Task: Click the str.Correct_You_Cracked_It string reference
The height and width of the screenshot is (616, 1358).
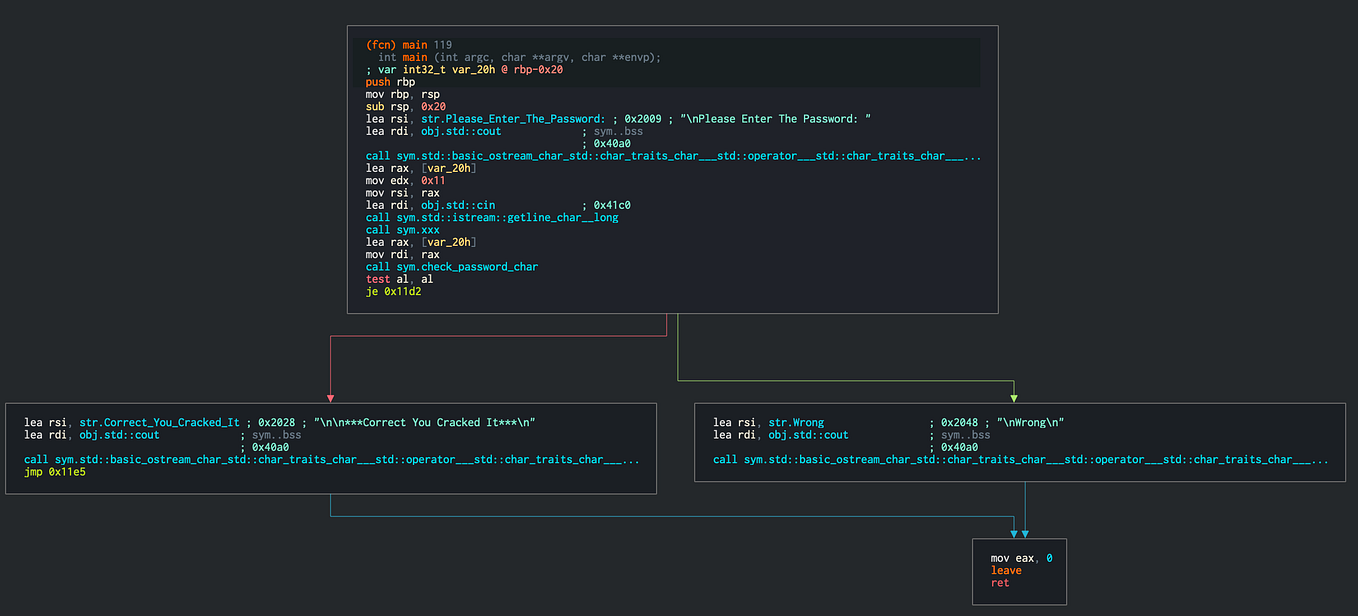Action: [159, 421]
